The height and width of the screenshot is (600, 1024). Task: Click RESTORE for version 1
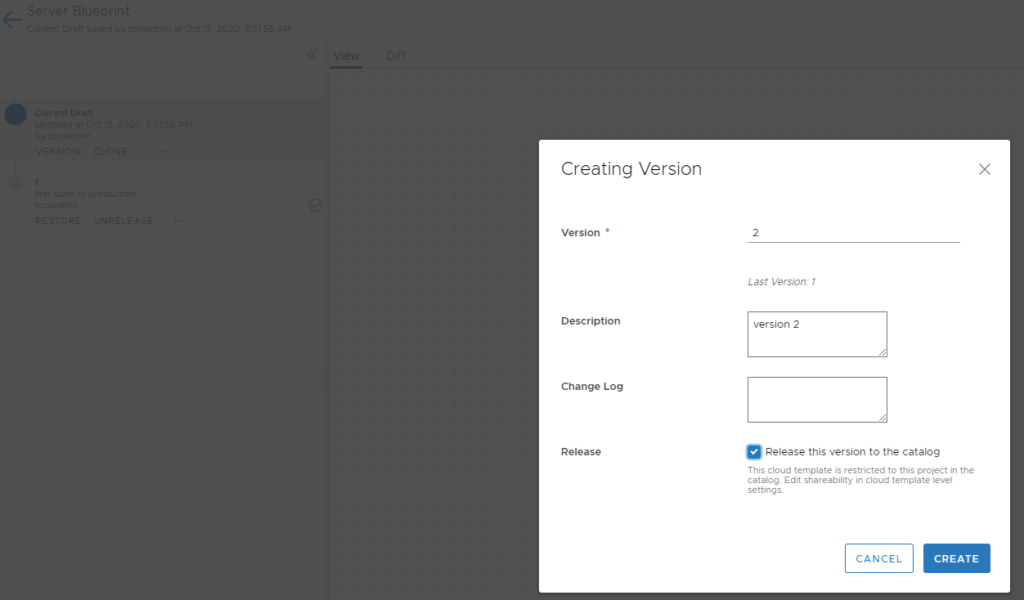pyautogui.click(x=58, y=221)
